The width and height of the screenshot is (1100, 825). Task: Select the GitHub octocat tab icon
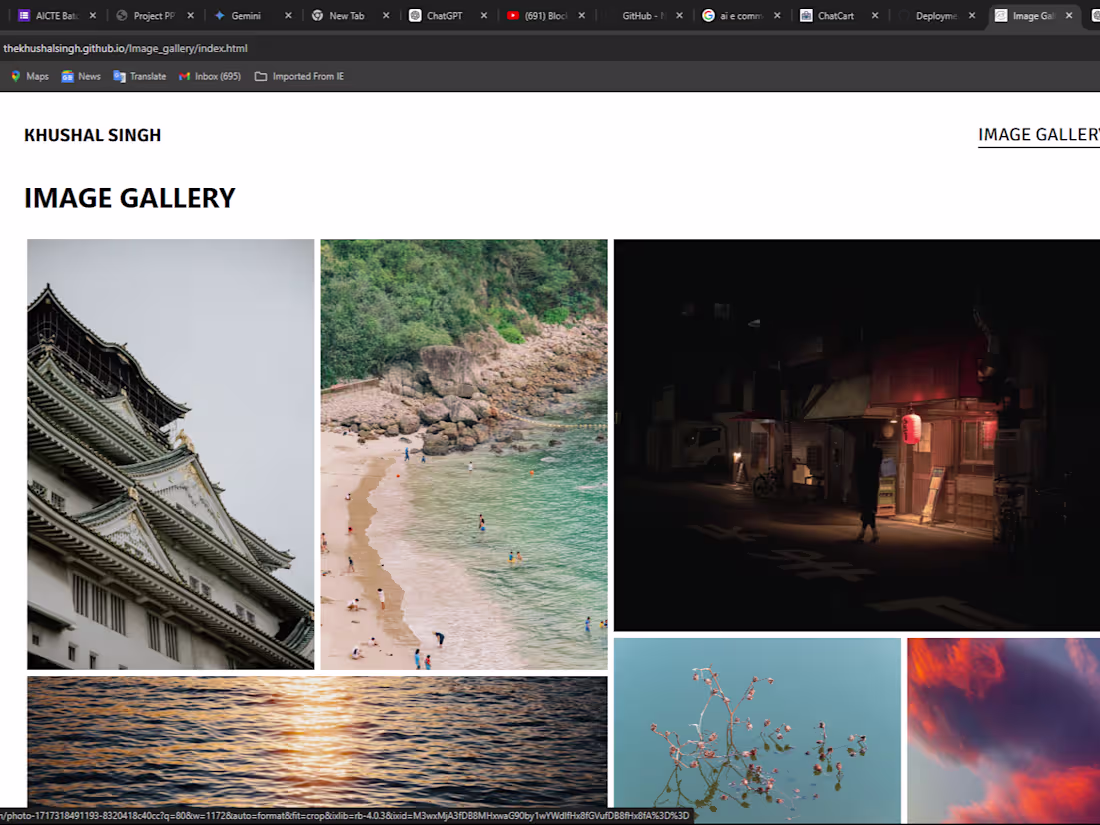(610, 15)
